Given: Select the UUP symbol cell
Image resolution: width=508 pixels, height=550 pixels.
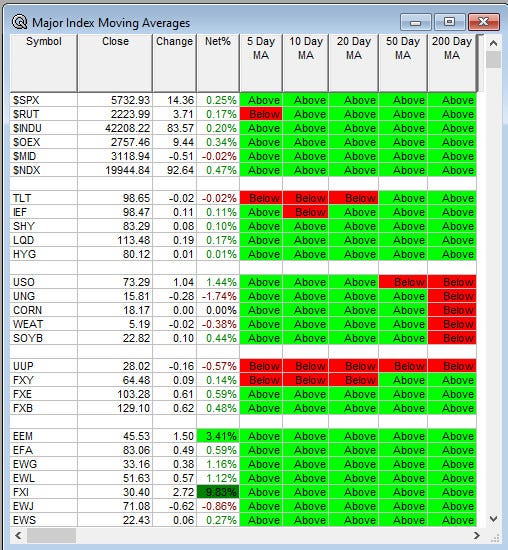Looking at the screenshot, I should pos(44,366).
